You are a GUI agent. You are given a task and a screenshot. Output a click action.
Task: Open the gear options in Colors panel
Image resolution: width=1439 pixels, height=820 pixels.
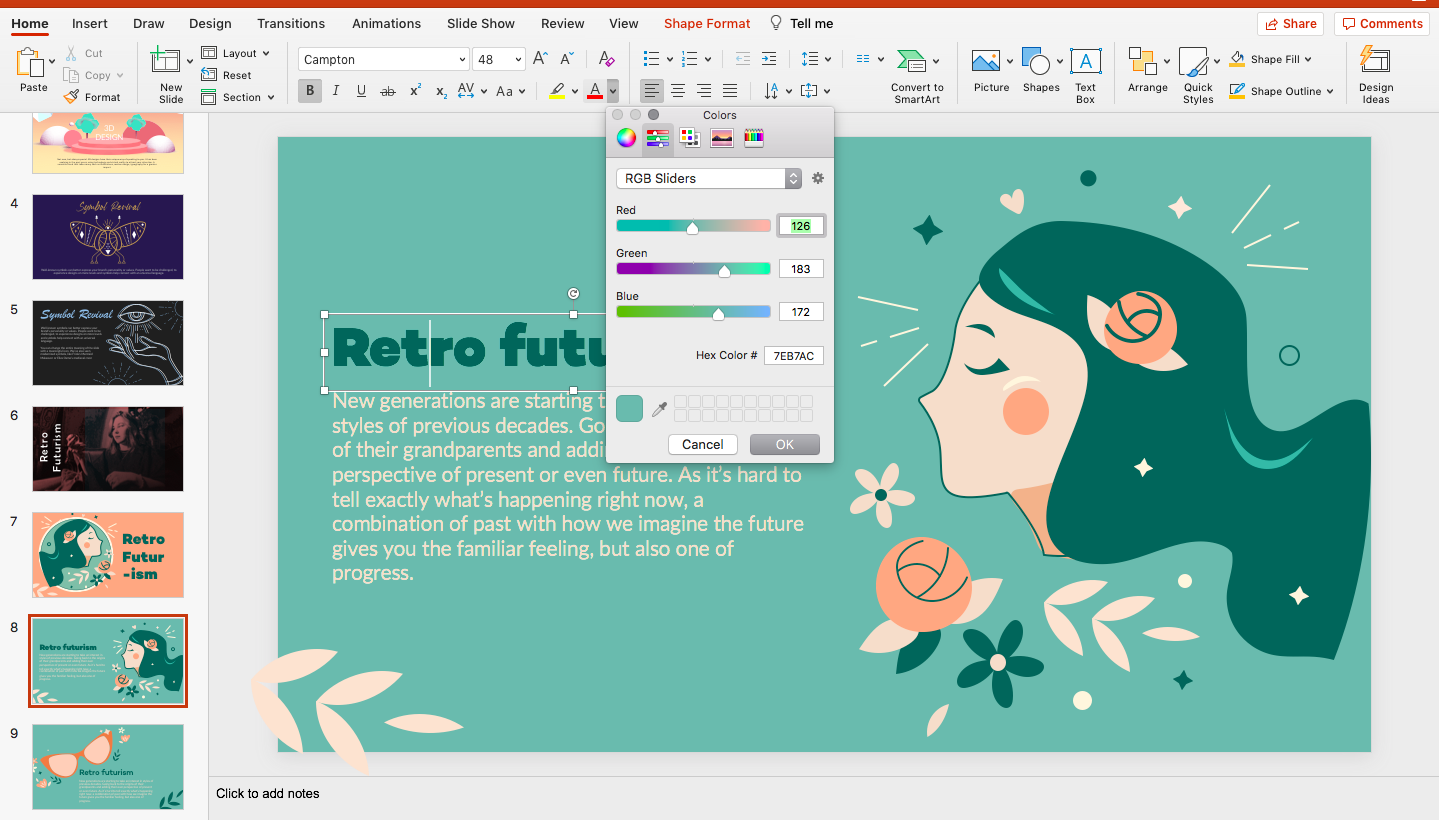click(818, 178)
